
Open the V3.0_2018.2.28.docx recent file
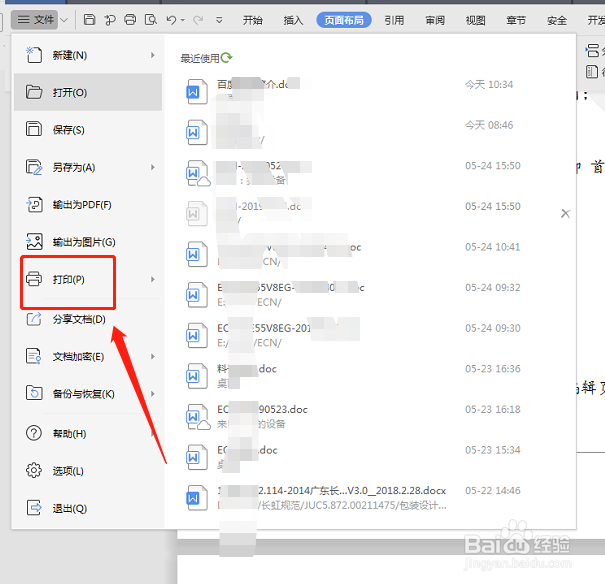pos(369,498)
